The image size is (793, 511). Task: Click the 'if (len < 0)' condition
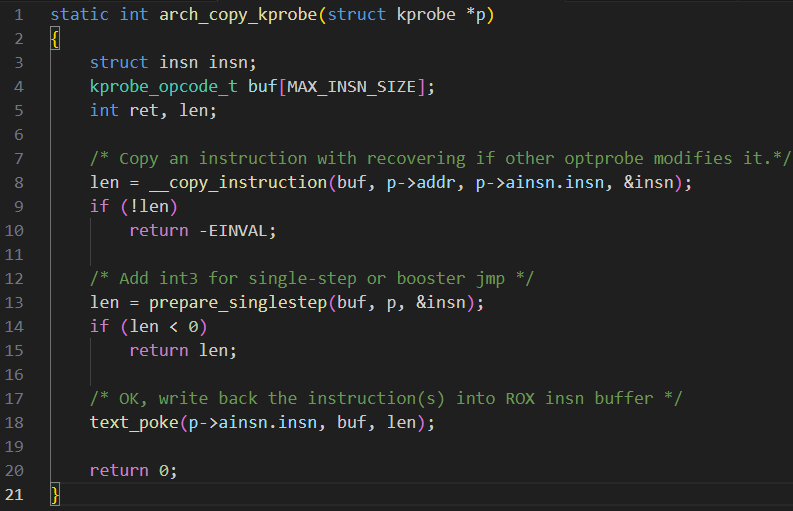coord(148,326)
